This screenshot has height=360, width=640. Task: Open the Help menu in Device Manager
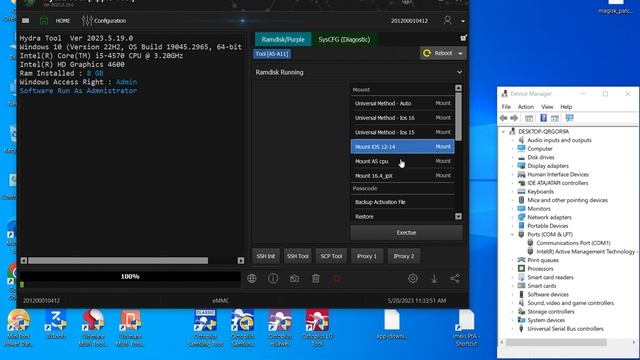pos(566,107)
